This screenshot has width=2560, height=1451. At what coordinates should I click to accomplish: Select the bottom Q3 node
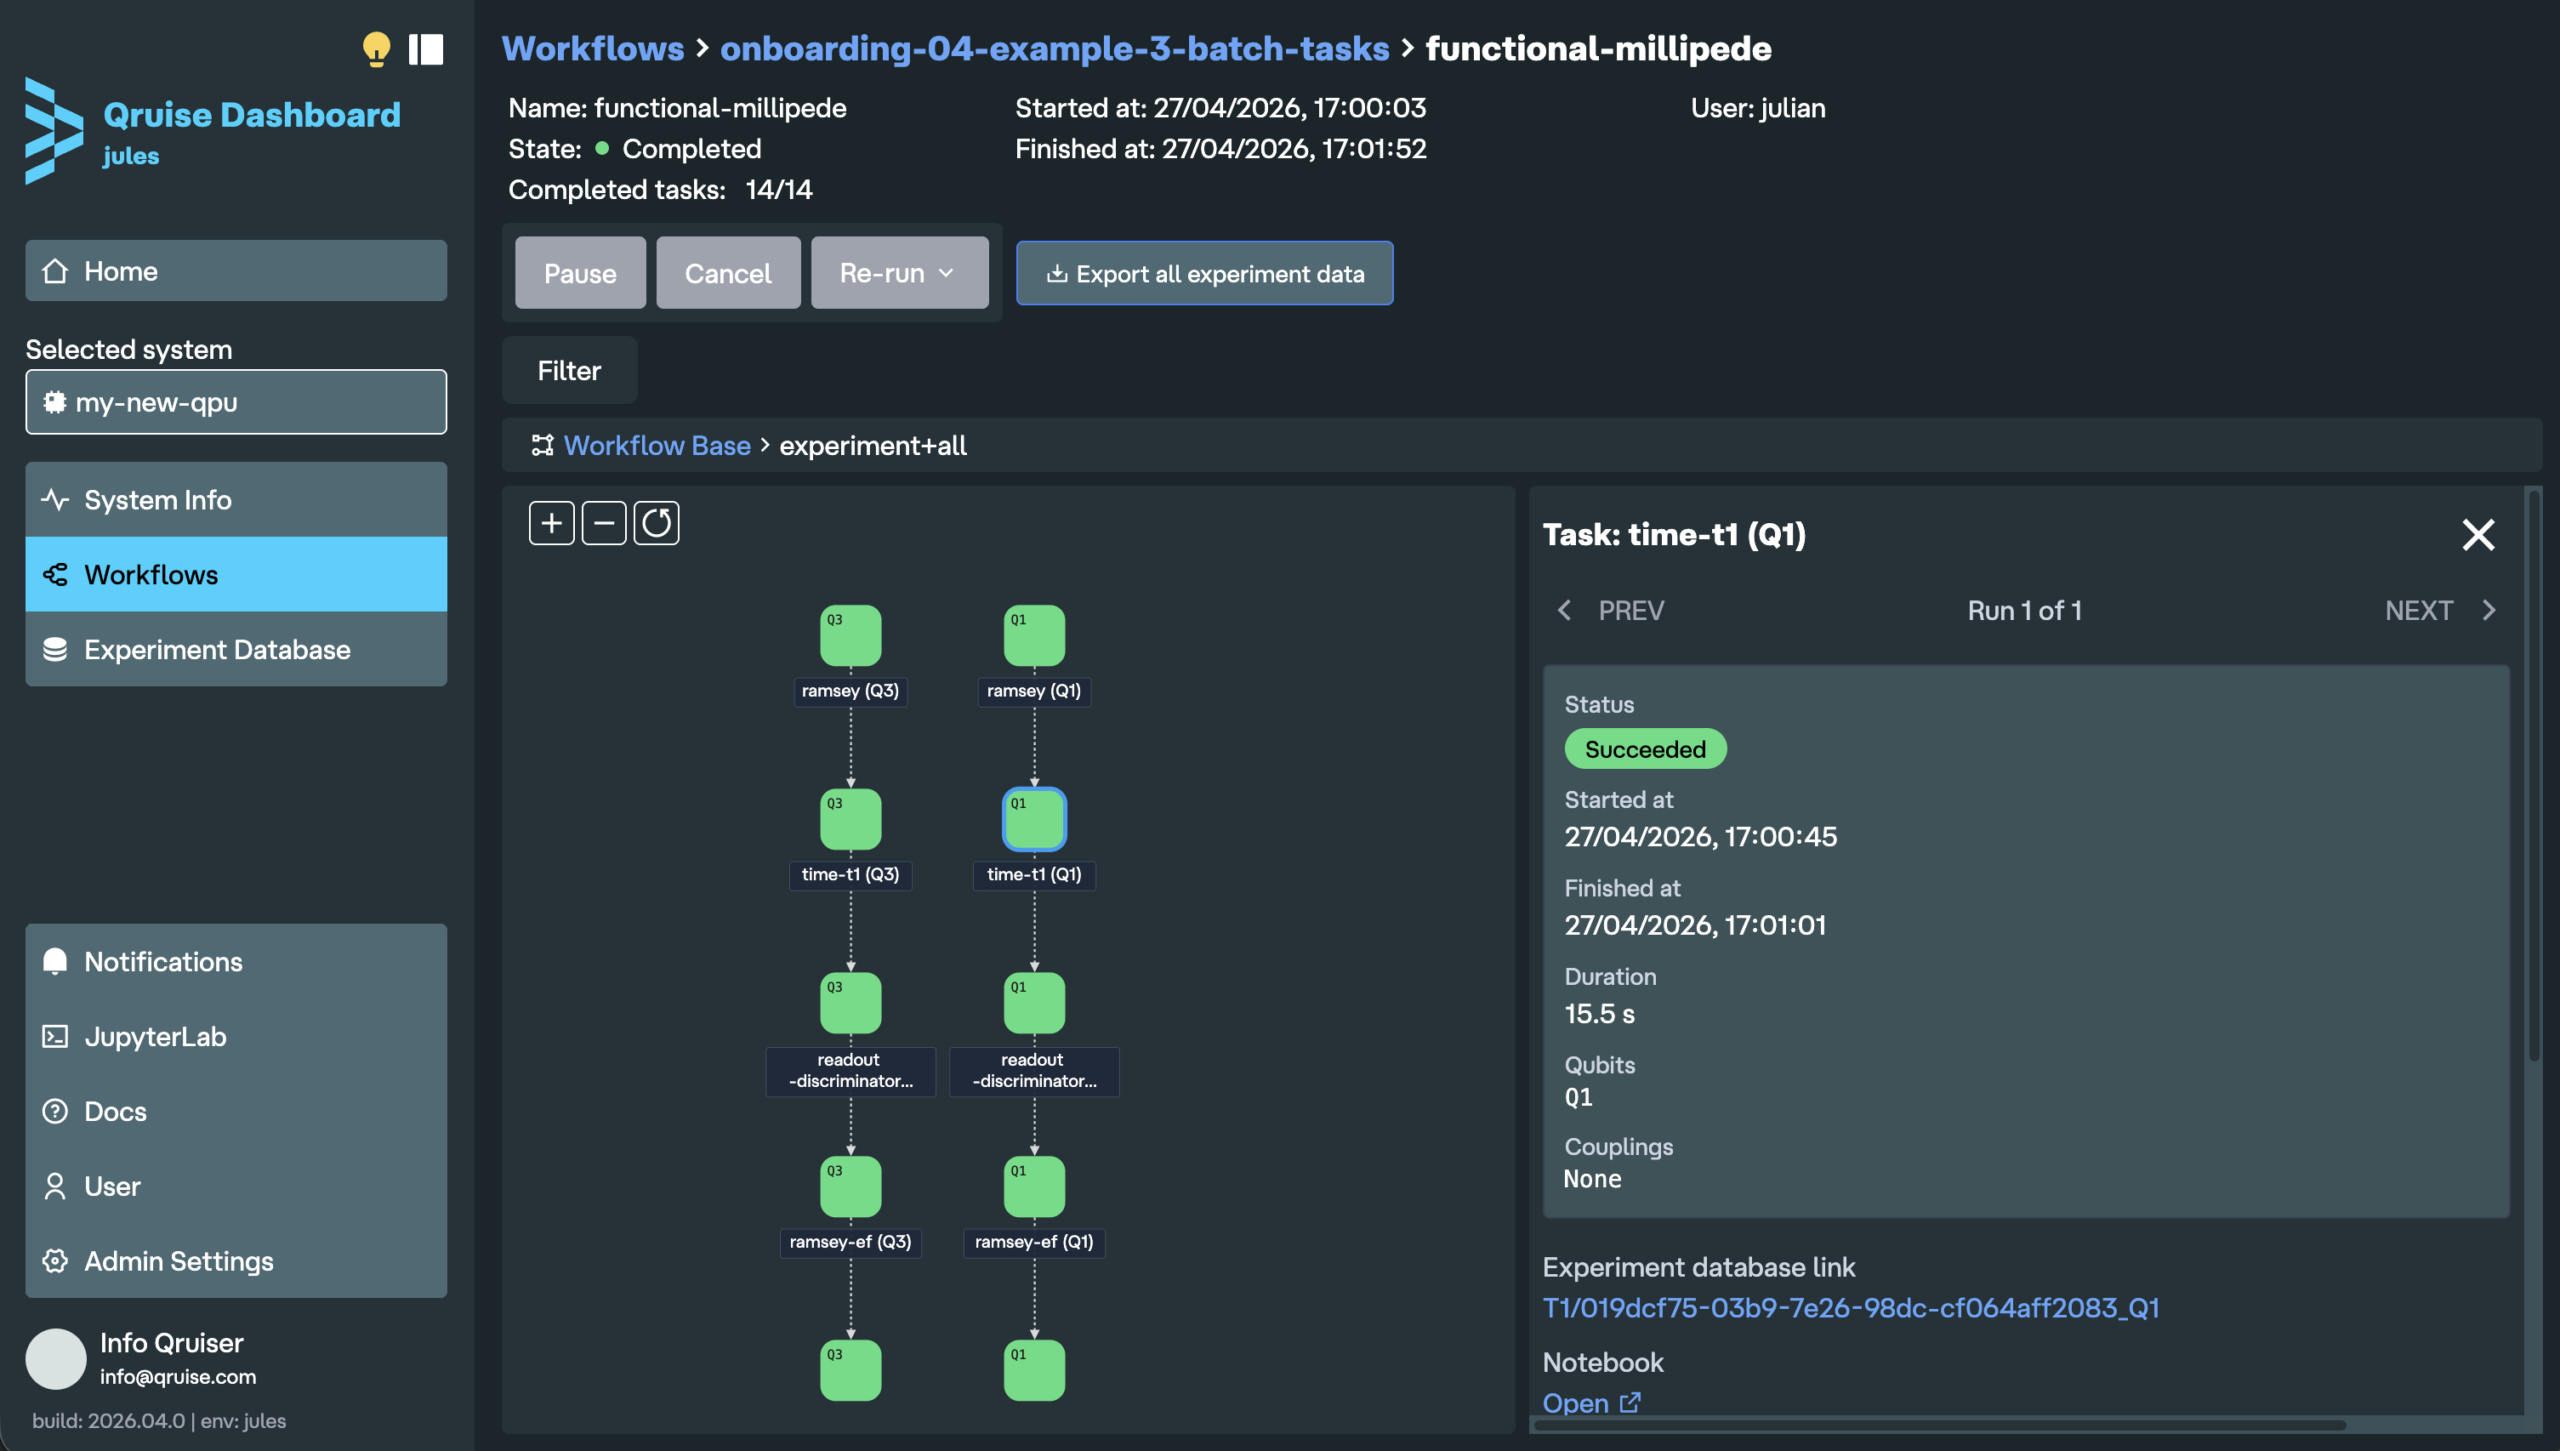(x=851, y=1370)
